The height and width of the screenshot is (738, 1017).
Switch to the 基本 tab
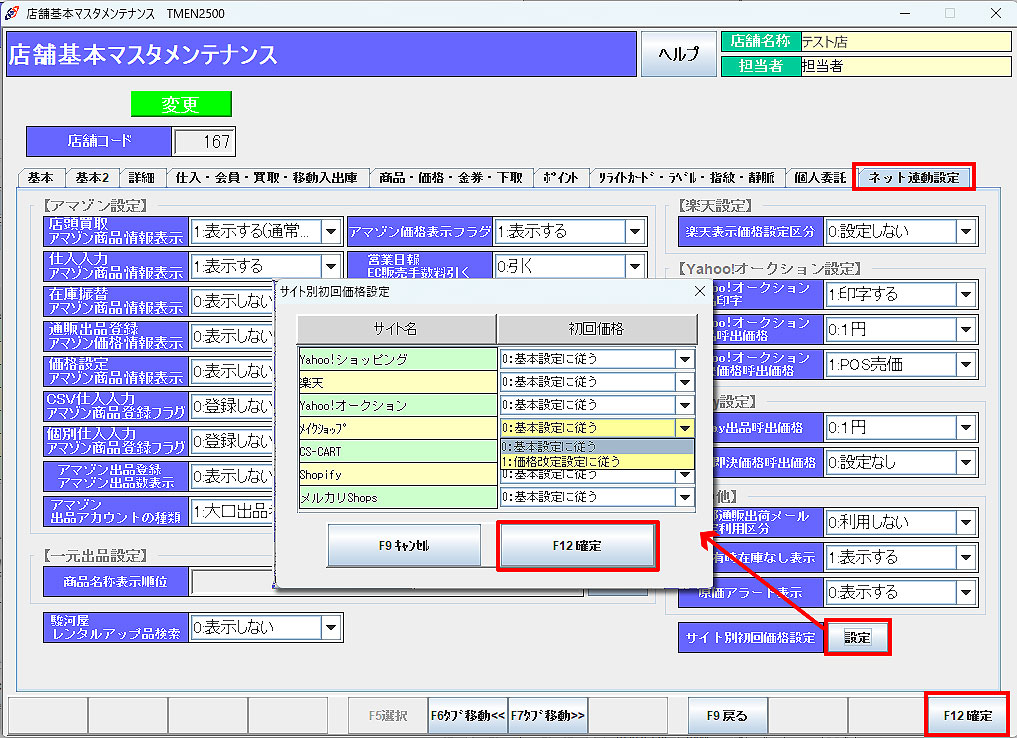(x=41, y=178)
